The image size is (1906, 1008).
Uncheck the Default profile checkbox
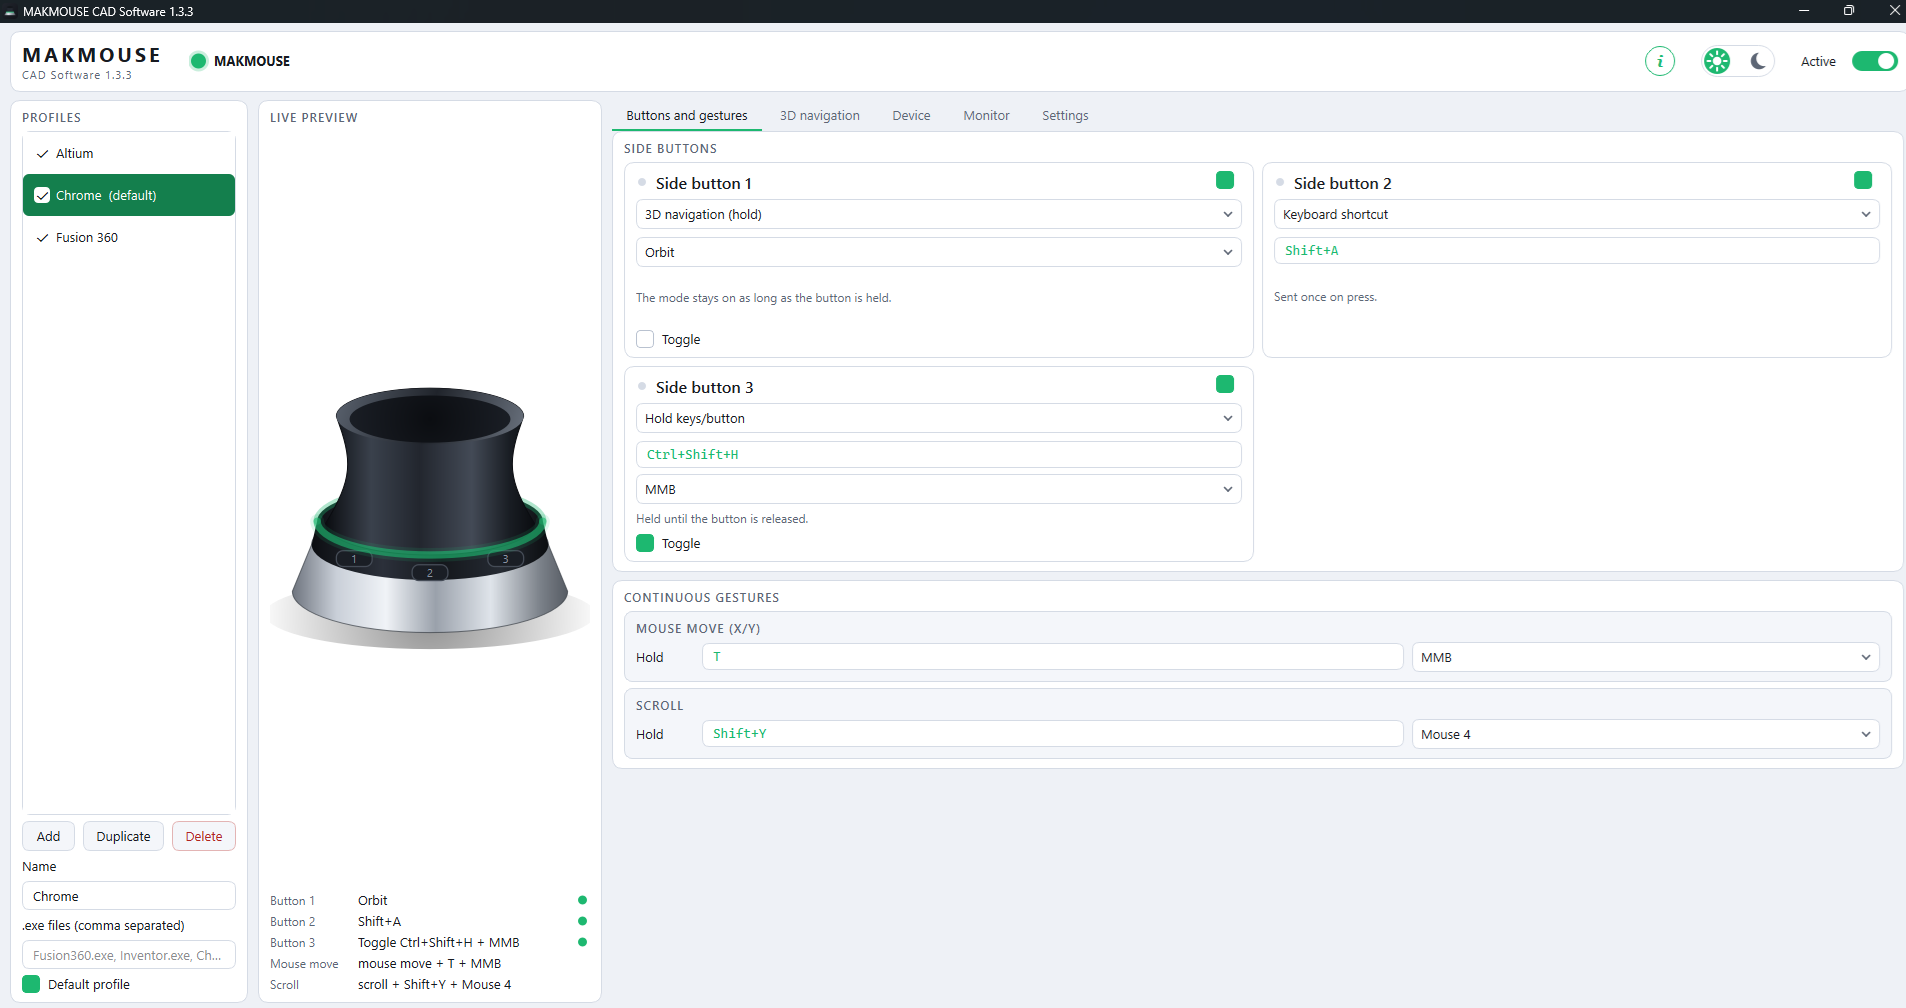(31, 984)
